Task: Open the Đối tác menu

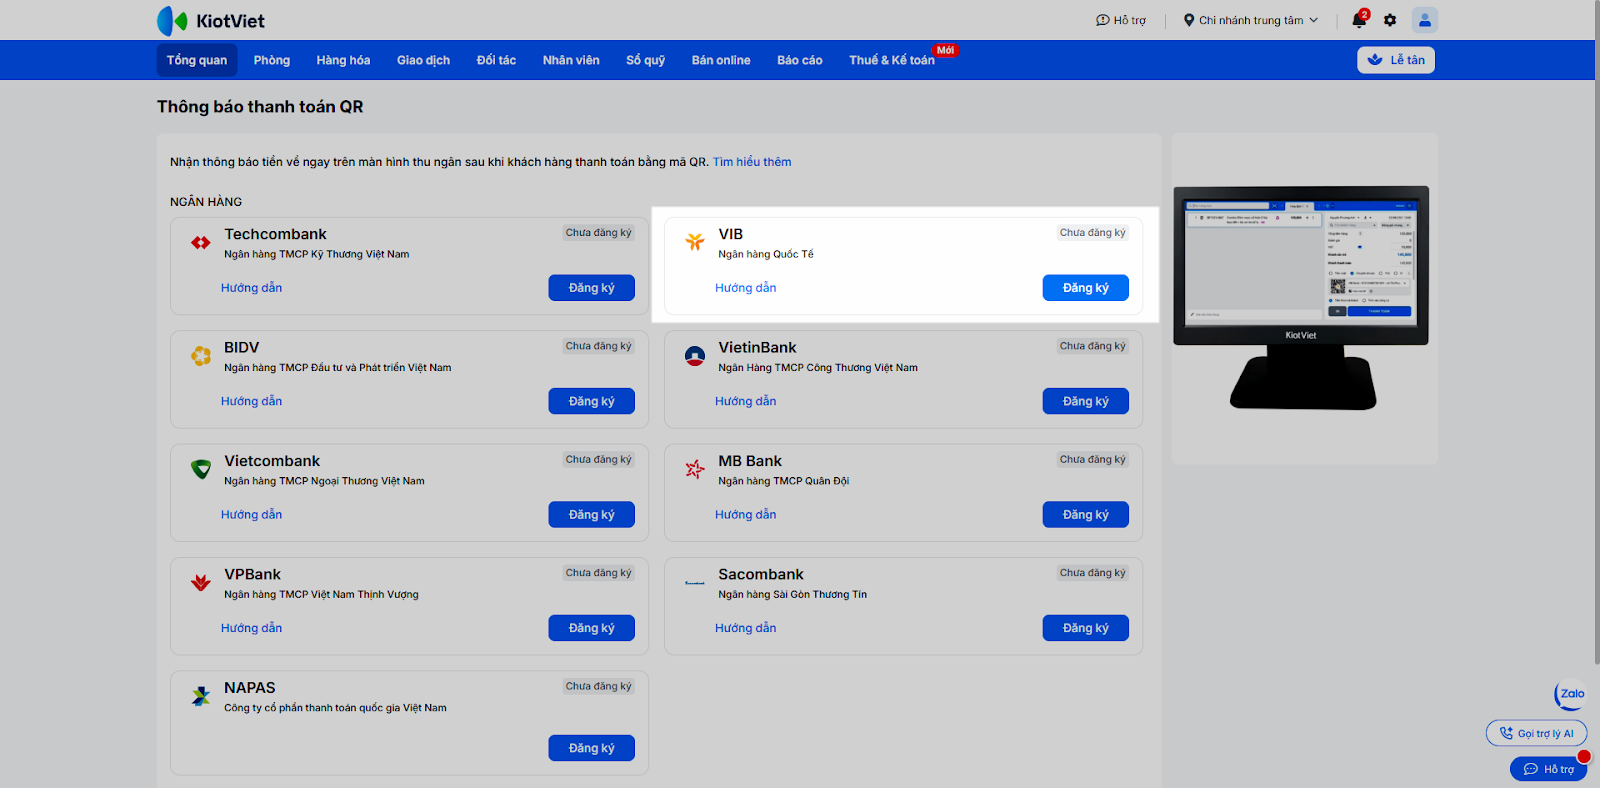Action: (x=496, y=60)
